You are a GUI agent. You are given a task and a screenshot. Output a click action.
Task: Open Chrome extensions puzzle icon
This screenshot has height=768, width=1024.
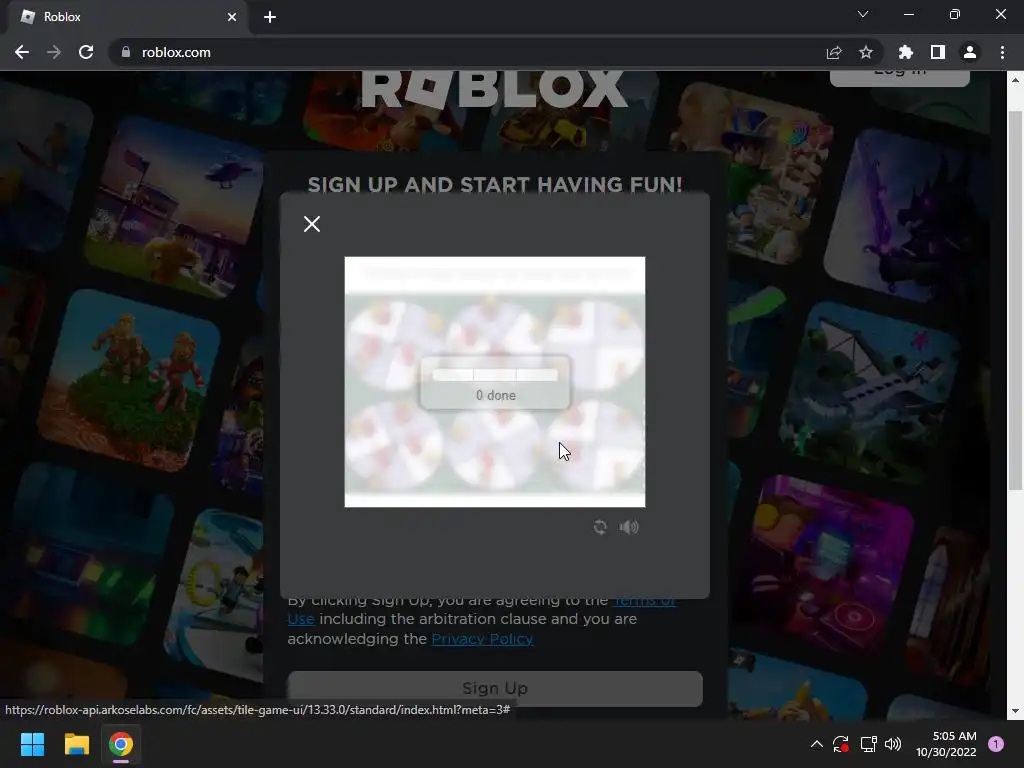point(906,52)
